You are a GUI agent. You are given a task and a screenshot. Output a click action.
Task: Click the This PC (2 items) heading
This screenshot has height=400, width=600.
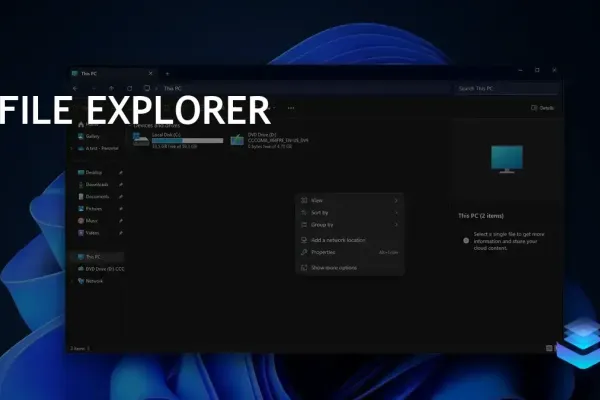click(481, 216)
